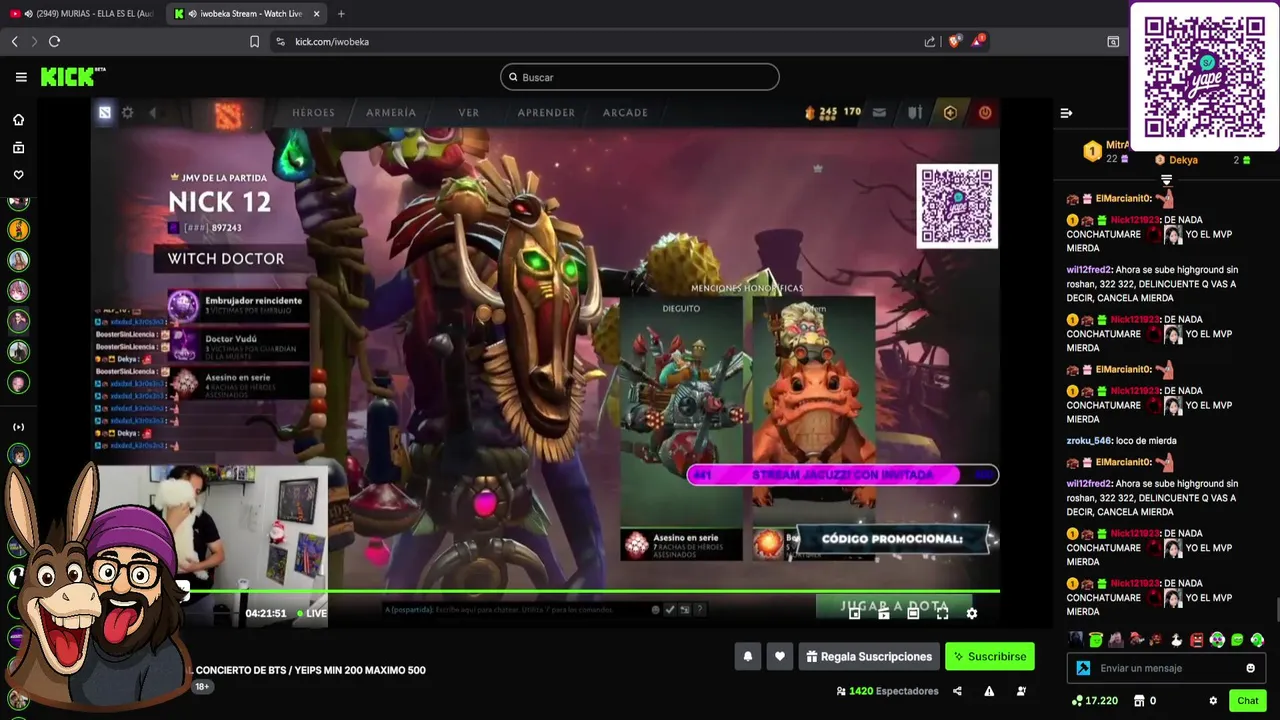1280x720 pixels.
Task: Go to Kick home via logo
Action: 72,77
